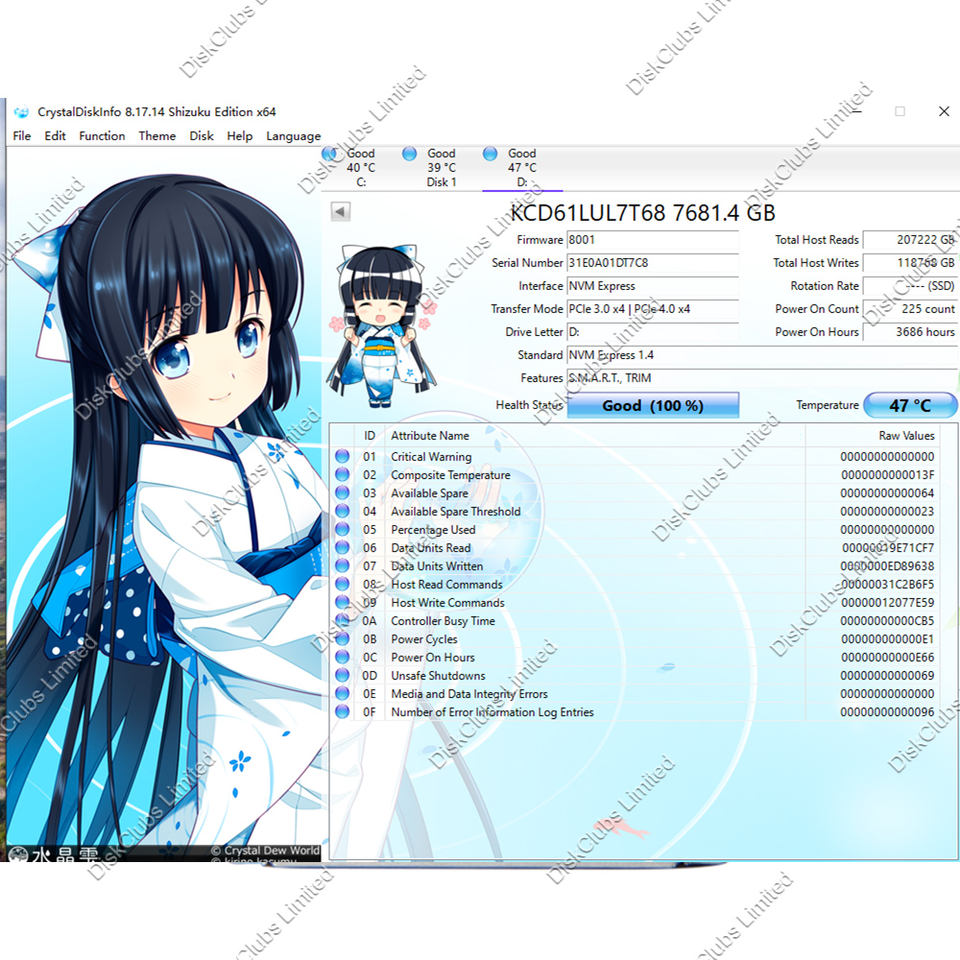Click the Transfer Mode field PCIe 3.0 x4

pyautogui.click(x=653, y=309)
